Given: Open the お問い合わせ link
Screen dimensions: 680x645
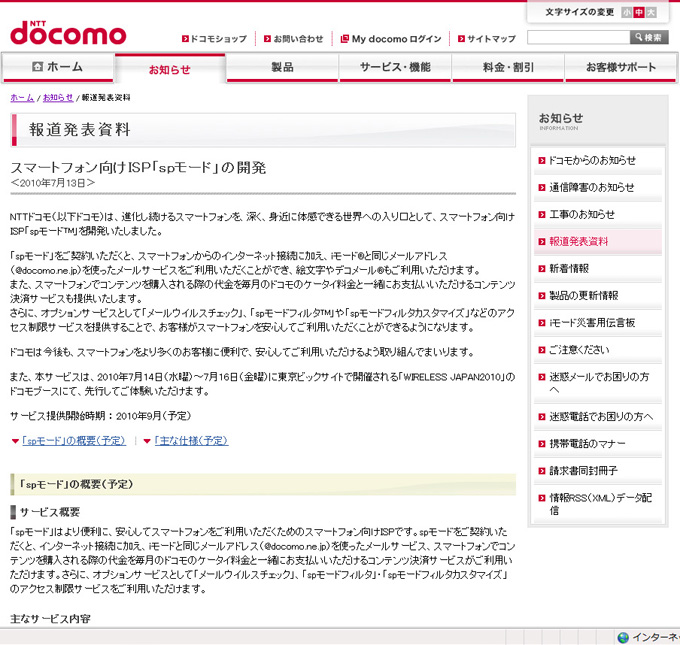Looking at the screenshot, I should point(298,39).
